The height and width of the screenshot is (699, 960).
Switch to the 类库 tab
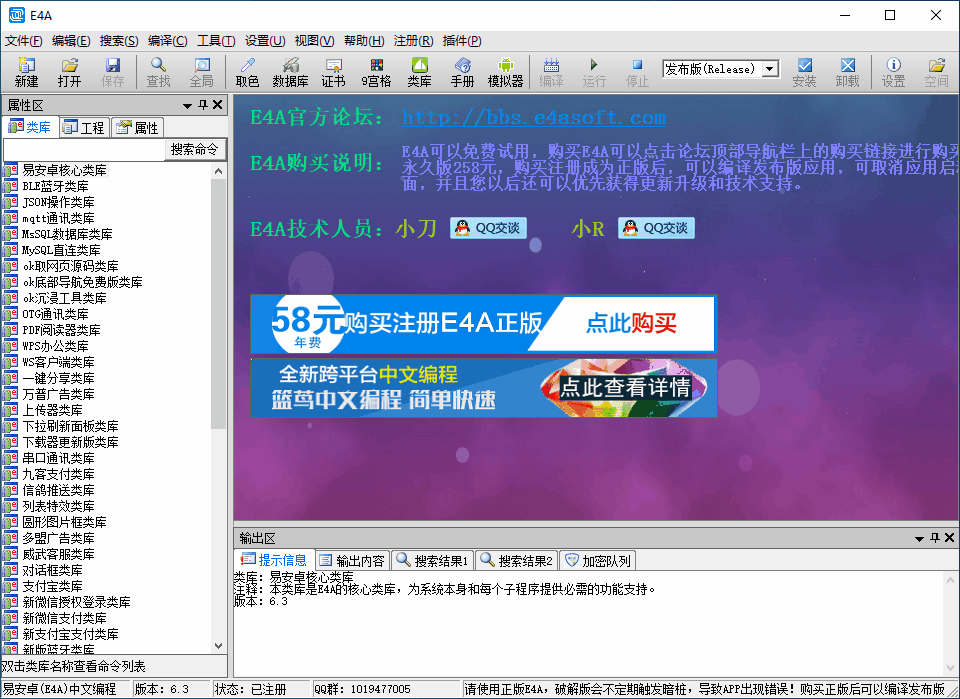(x=30, y=127)
